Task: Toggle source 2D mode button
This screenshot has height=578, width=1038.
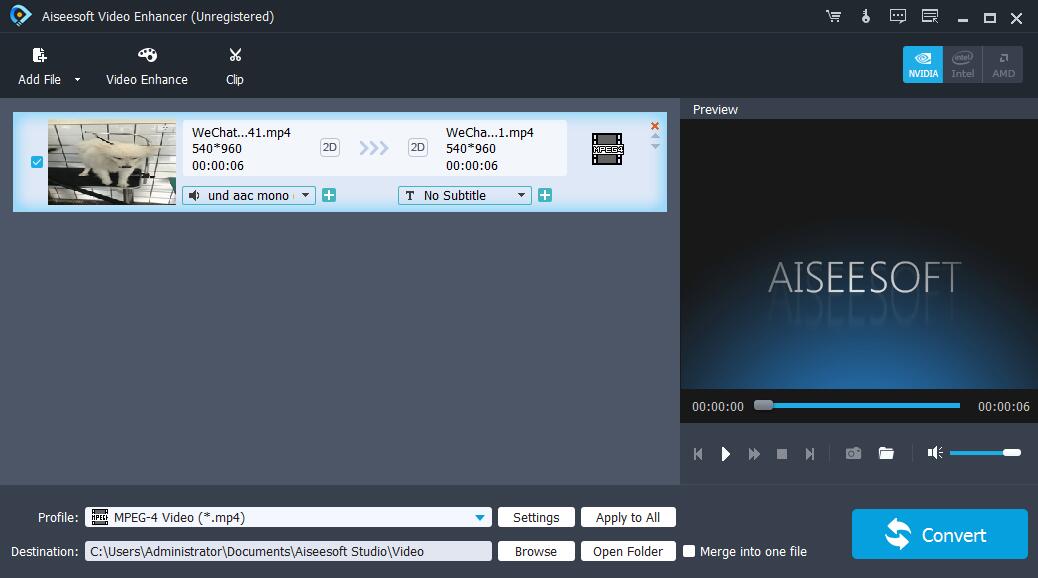Action: pos(330,147)
